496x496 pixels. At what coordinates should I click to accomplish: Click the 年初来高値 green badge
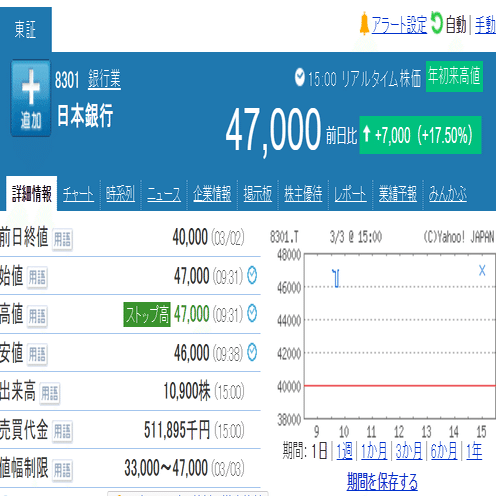[454, 76]
